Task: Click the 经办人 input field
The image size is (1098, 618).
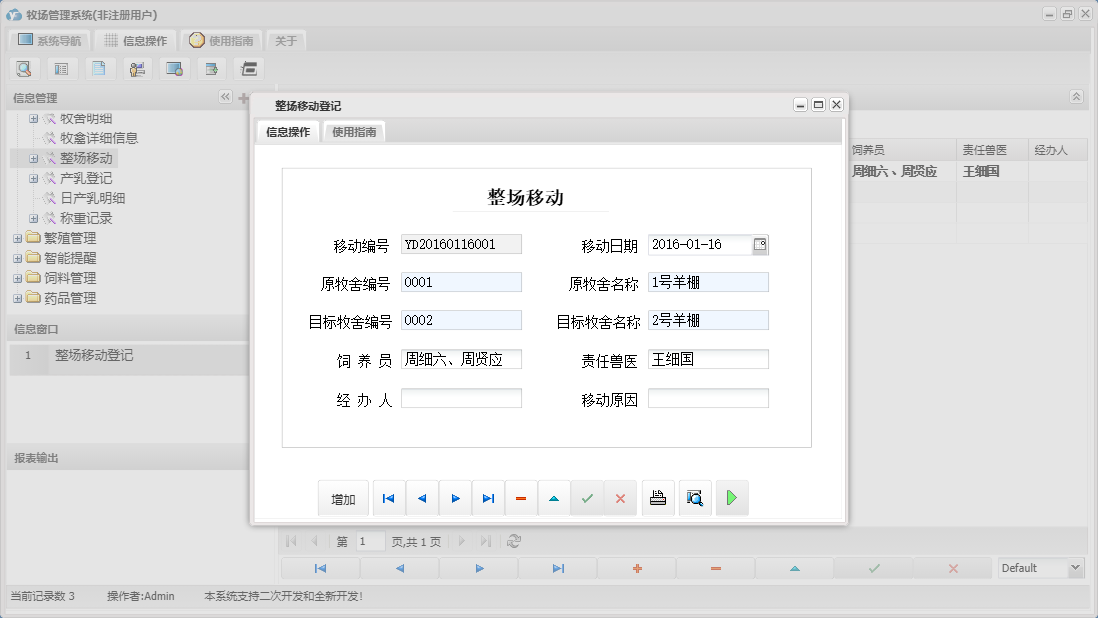Action: 461,397
